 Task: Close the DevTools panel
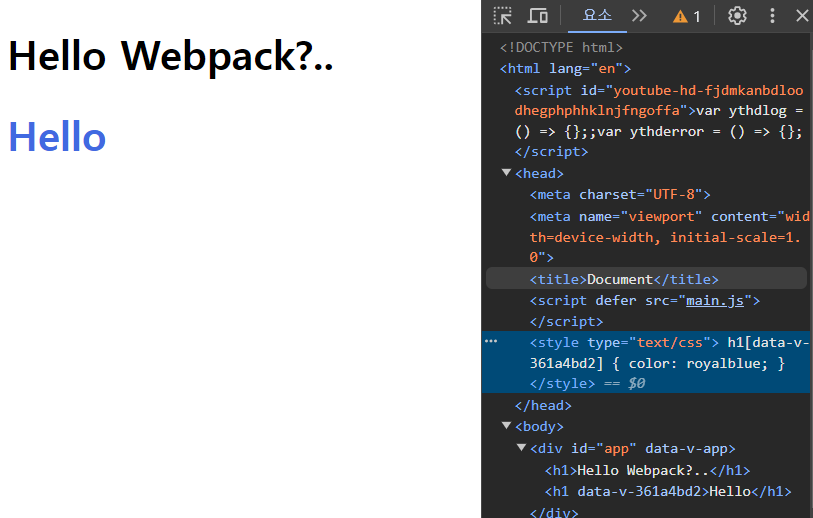802,16
